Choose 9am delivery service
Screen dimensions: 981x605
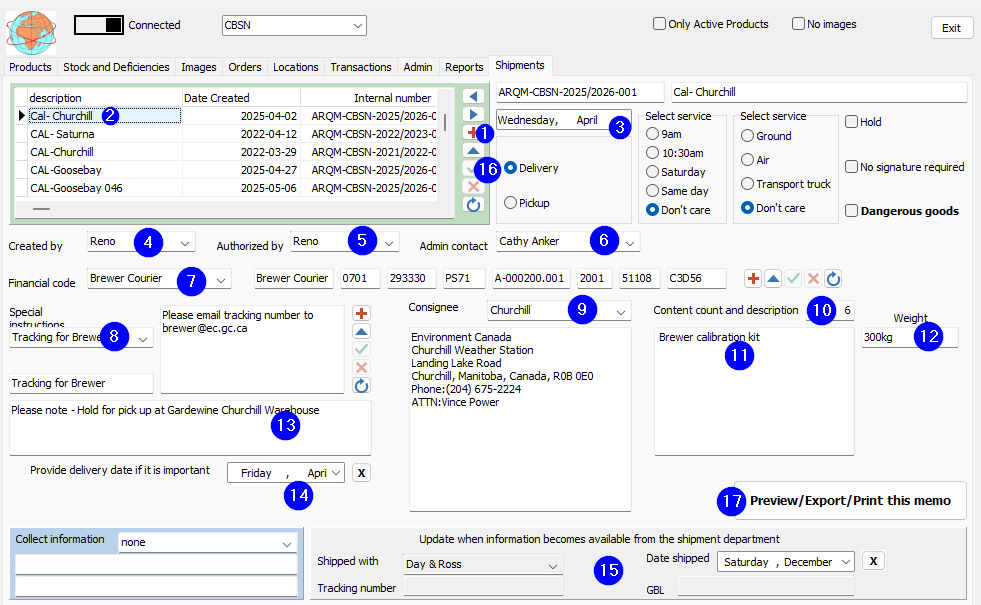(652, 134)
